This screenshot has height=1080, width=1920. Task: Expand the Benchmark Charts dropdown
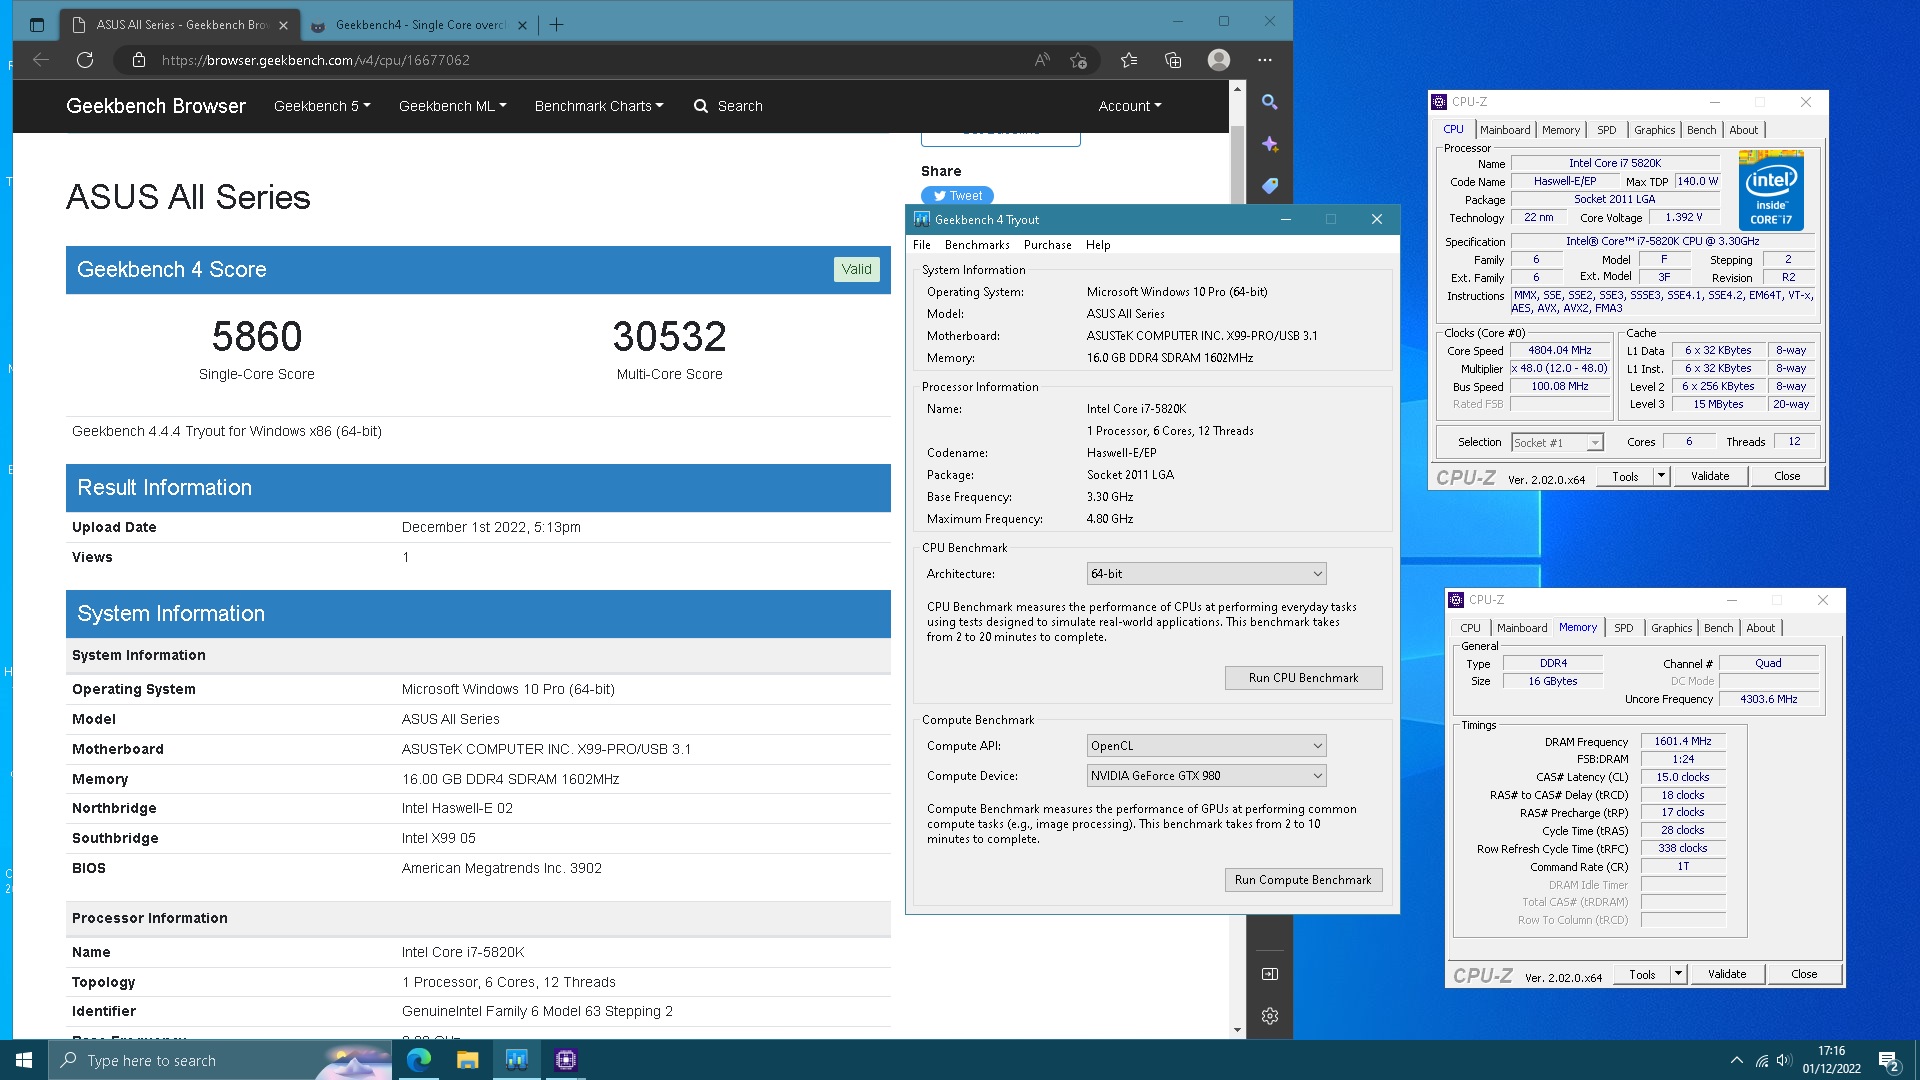(x=599, y=106)
